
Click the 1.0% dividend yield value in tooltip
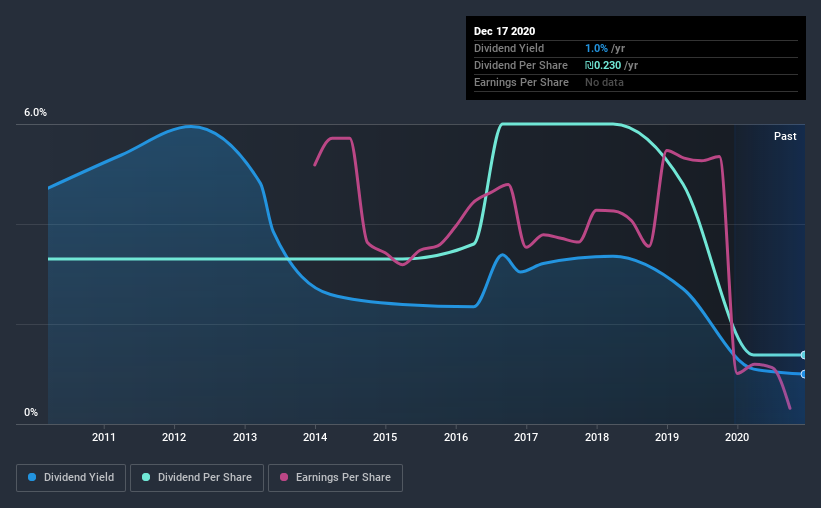tap(596, 48)
